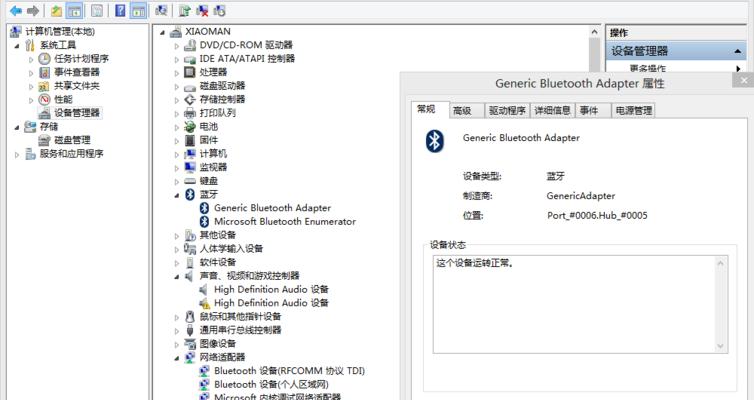Collapse the 系统工具 node
Viewport: 754px width, 400px height.
click(x=17, y=46)
